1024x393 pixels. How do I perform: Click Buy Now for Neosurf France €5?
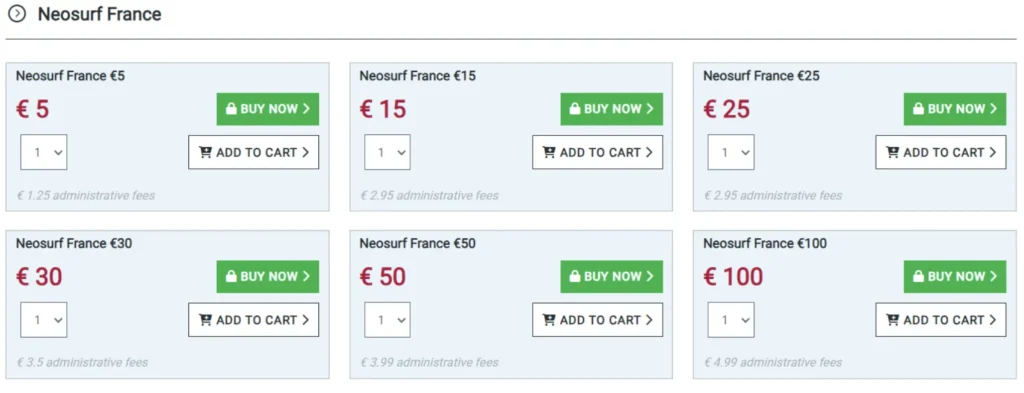(268, 109)
